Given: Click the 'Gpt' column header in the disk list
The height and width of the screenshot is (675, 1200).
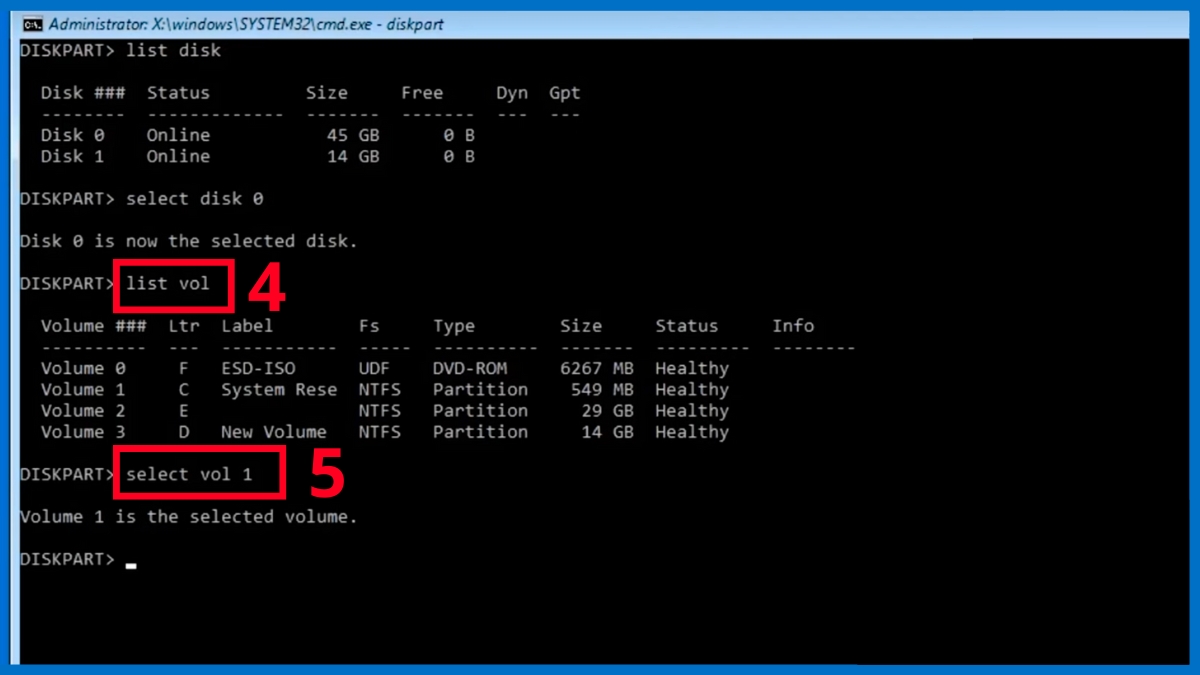Looking at the screenshot, I should coord(564,93).
